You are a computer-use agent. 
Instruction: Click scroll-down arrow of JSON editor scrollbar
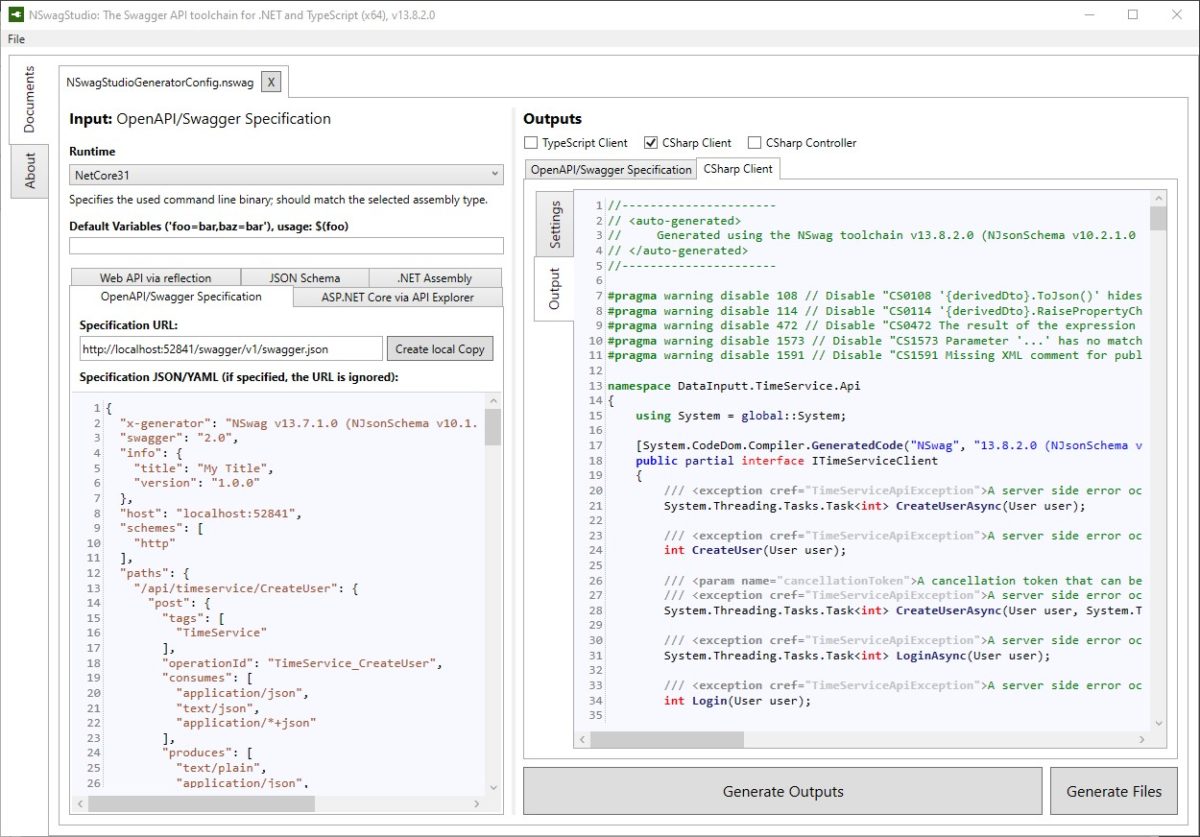click(x=493, y=788)
